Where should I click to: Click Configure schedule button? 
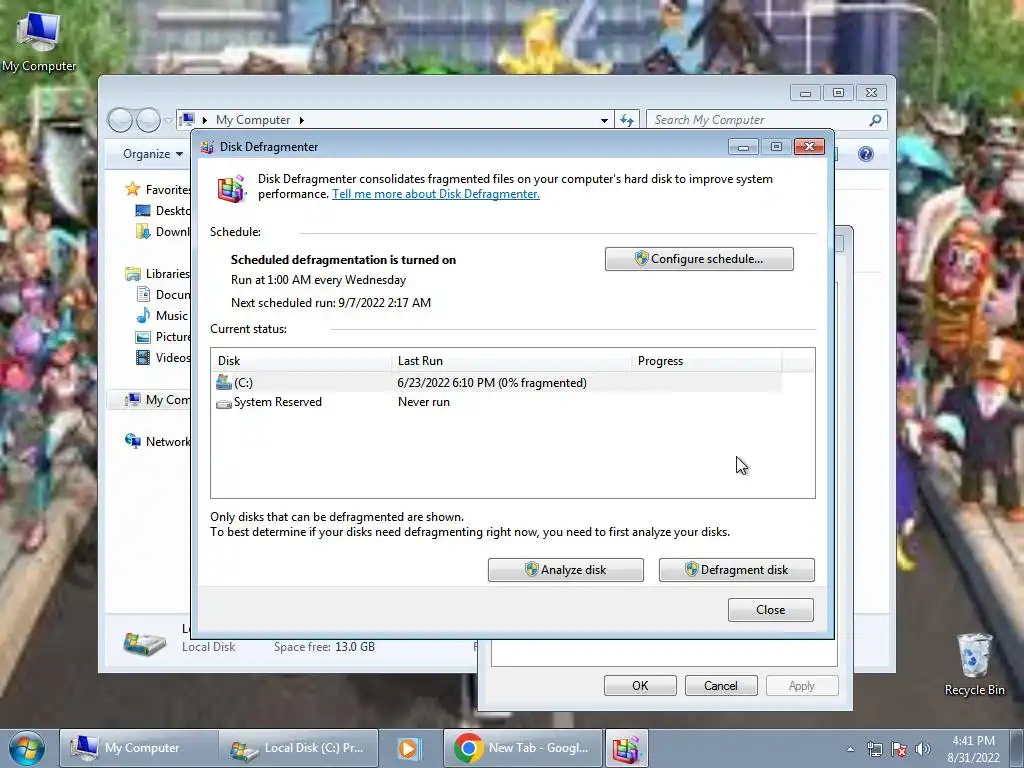[699, 259]
